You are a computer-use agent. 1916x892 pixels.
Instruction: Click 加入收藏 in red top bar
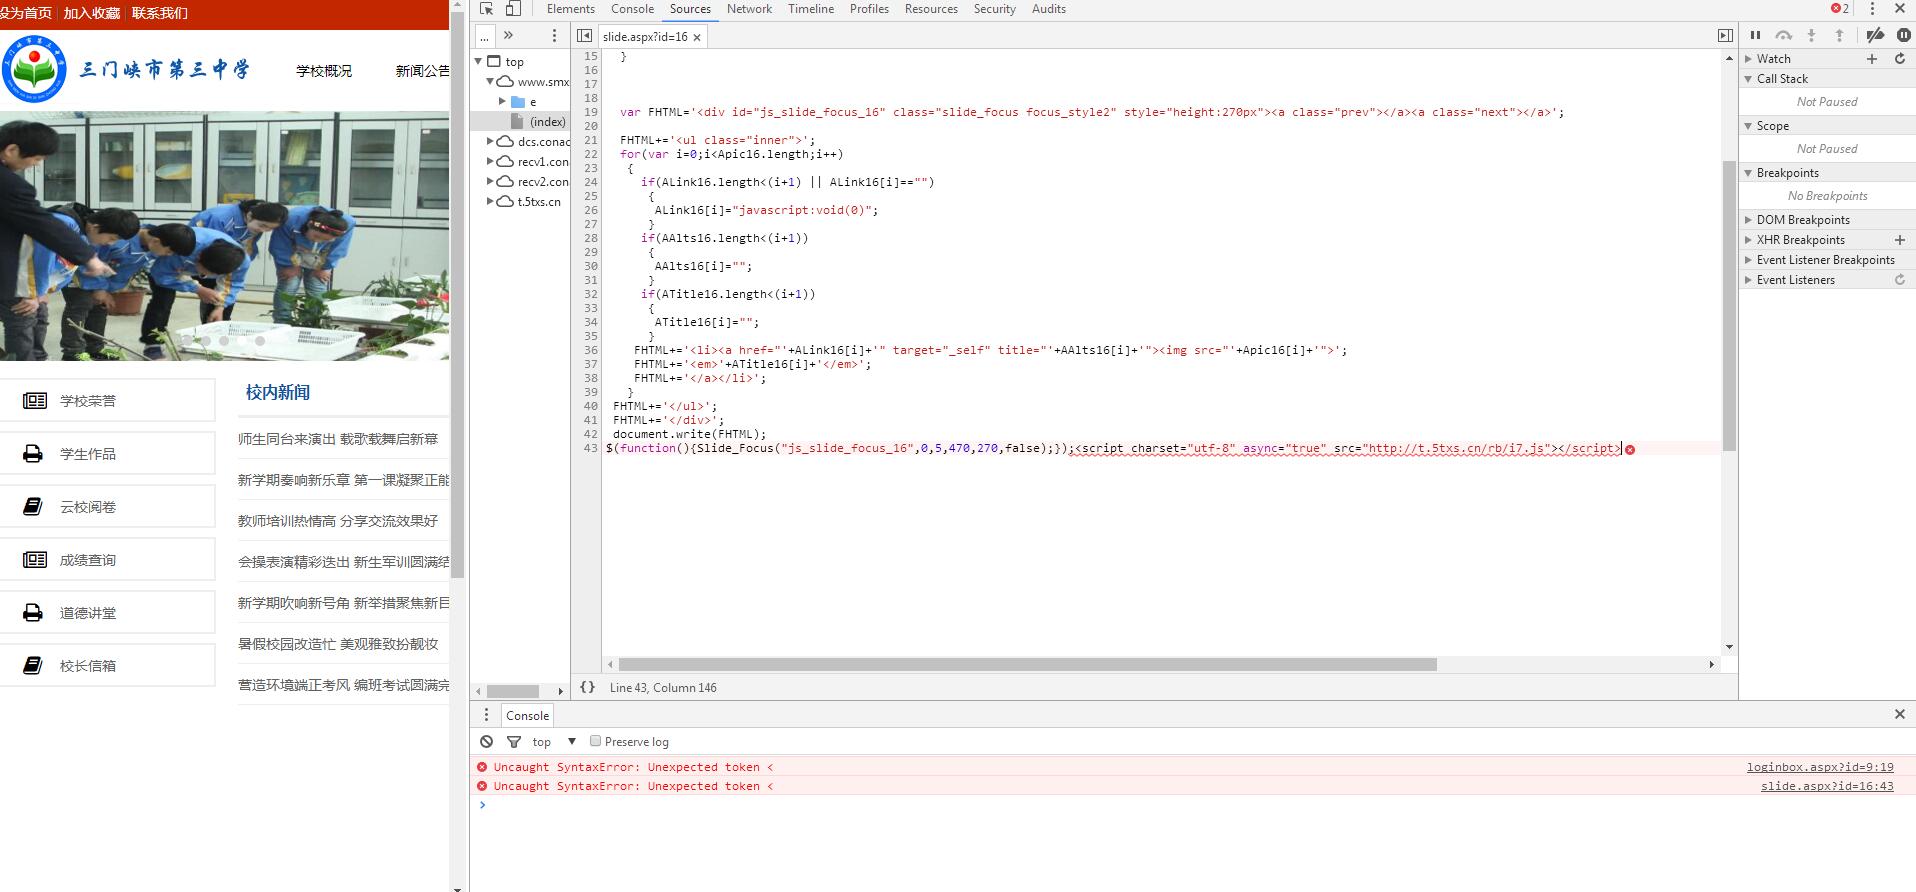coord(92,13)
